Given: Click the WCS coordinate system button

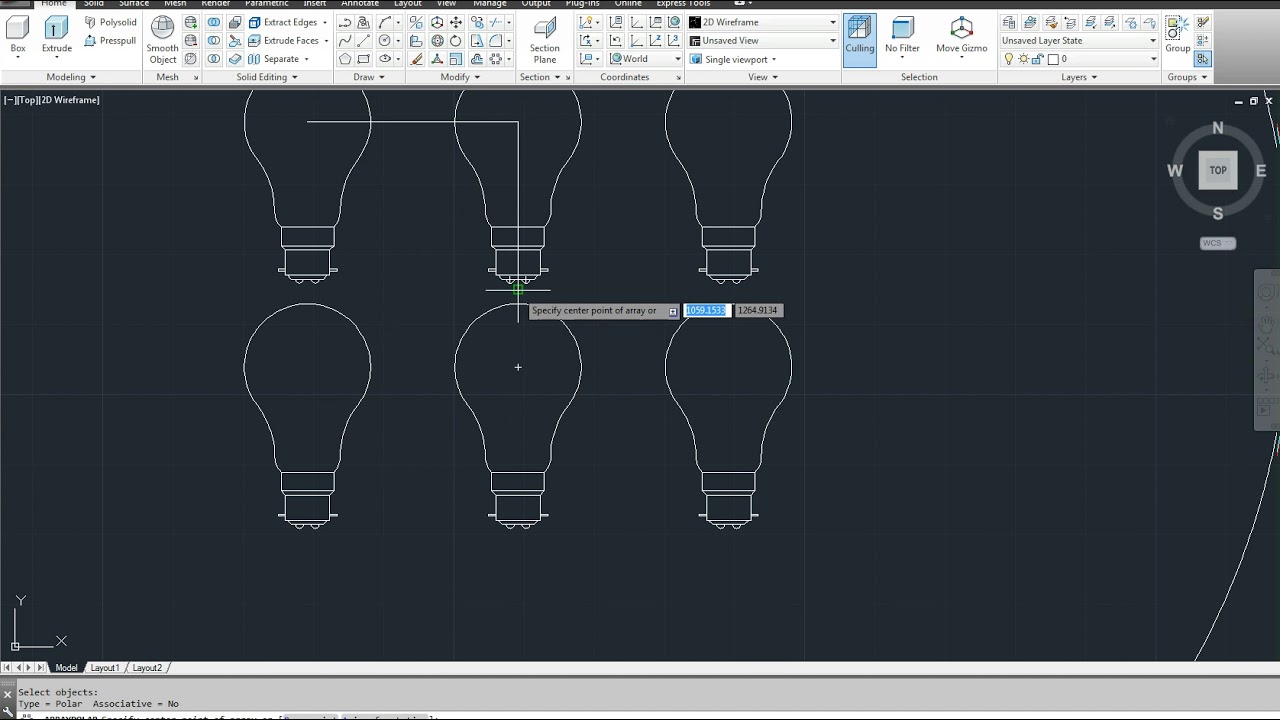Looking at the screenshot, I should click(x=1217, y=243).
